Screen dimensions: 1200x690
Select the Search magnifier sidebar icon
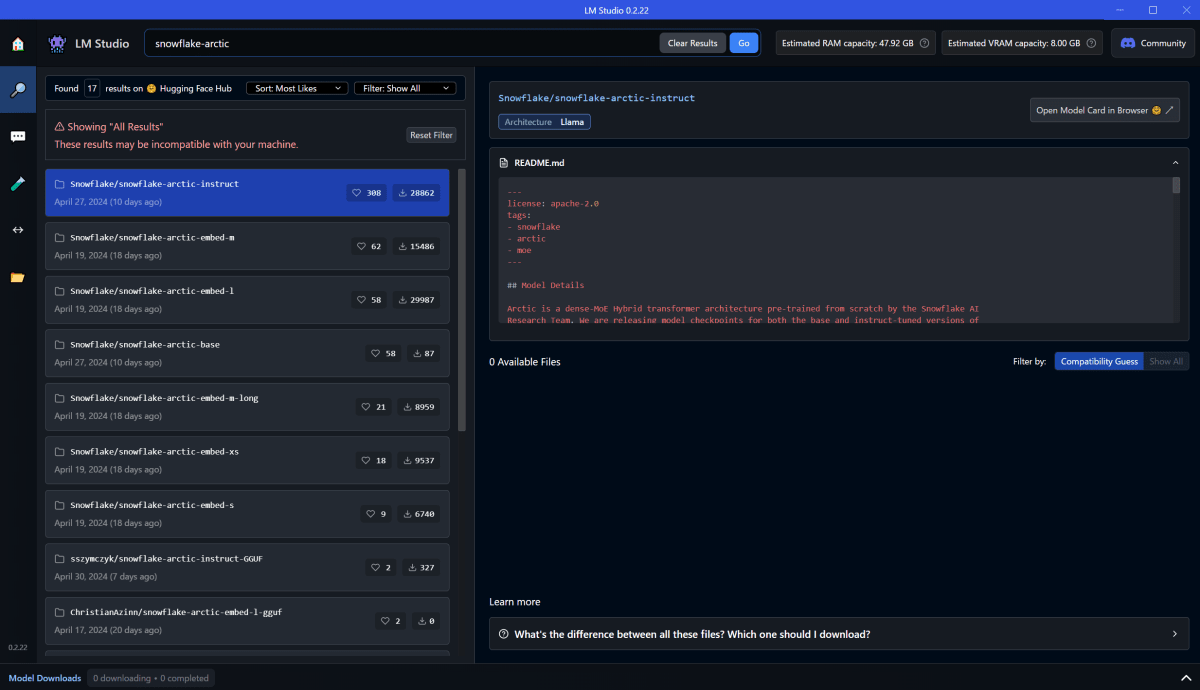17,90
